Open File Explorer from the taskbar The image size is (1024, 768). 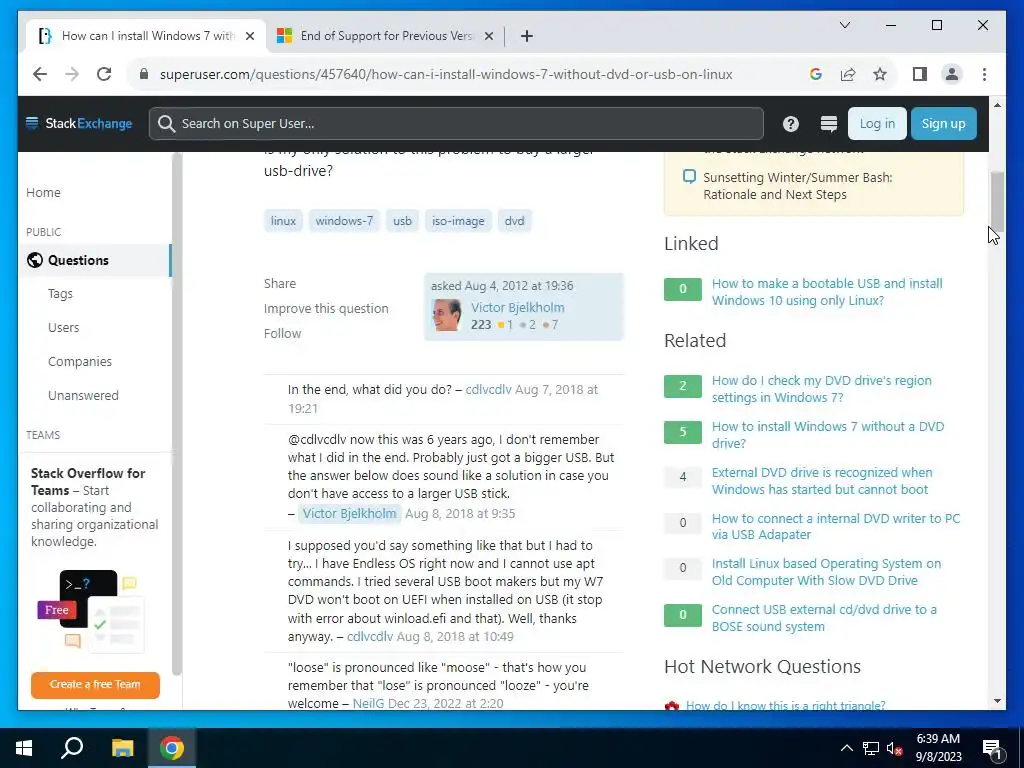coord(122,748)
